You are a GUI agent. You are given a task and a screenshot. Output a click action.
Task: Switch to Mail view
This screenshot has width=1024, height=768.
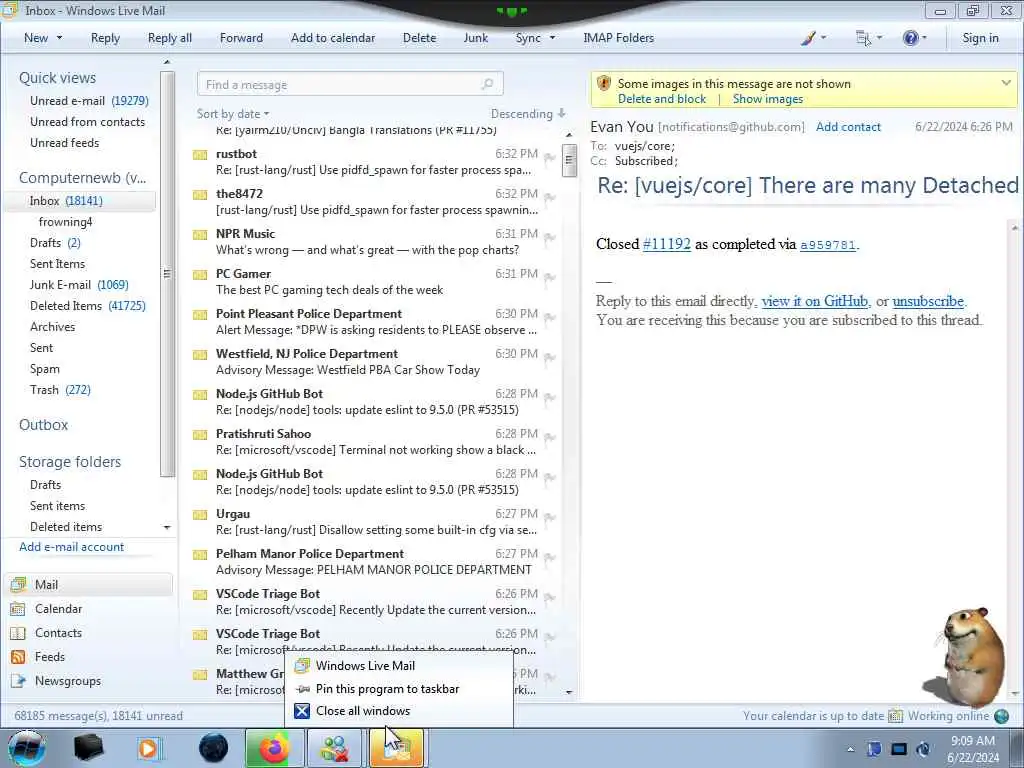[x=88, y=584]
